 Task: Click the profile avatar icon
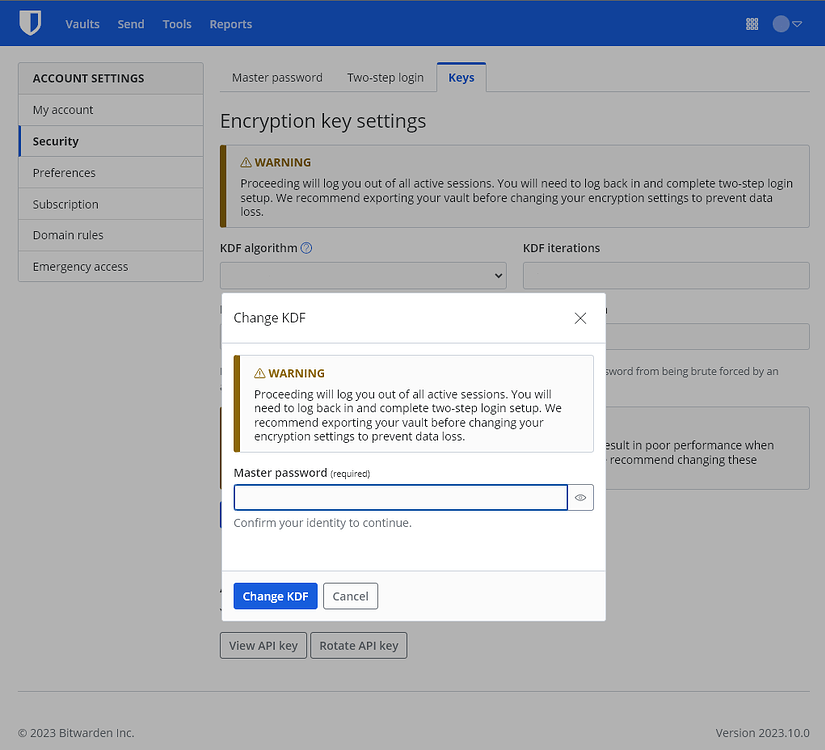click(x=778, y=23)
